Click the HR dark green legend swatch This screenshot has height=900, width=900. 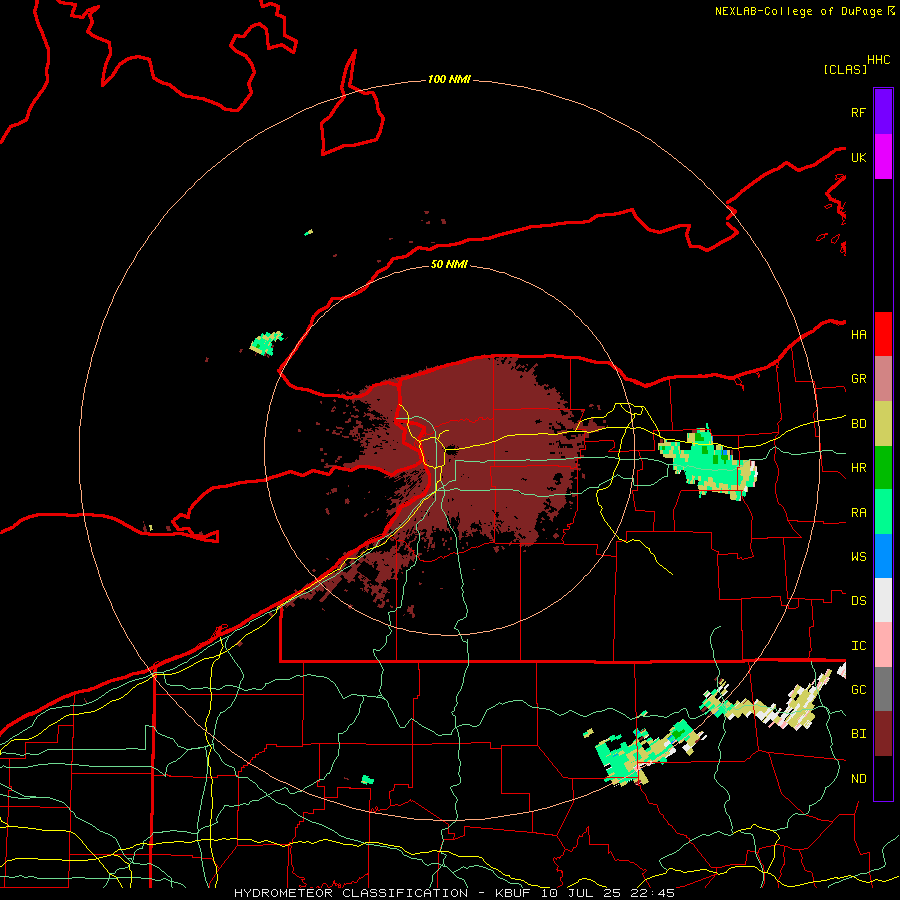[883, 468]
